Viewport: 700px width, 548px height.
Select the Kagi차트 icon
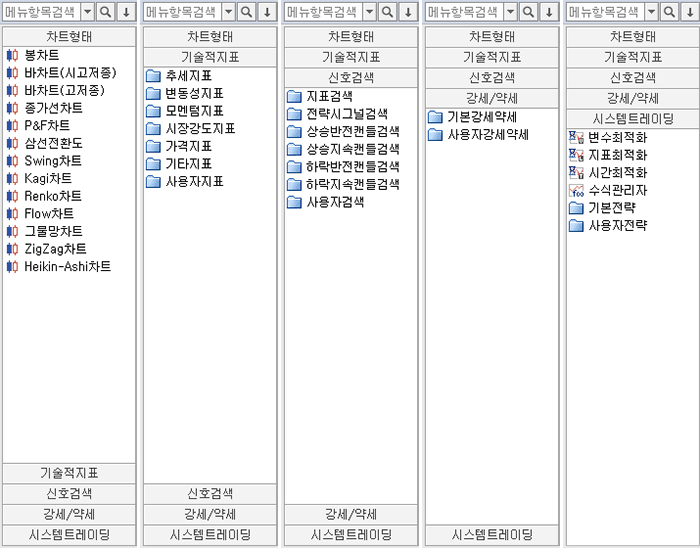tap(12, 179)
